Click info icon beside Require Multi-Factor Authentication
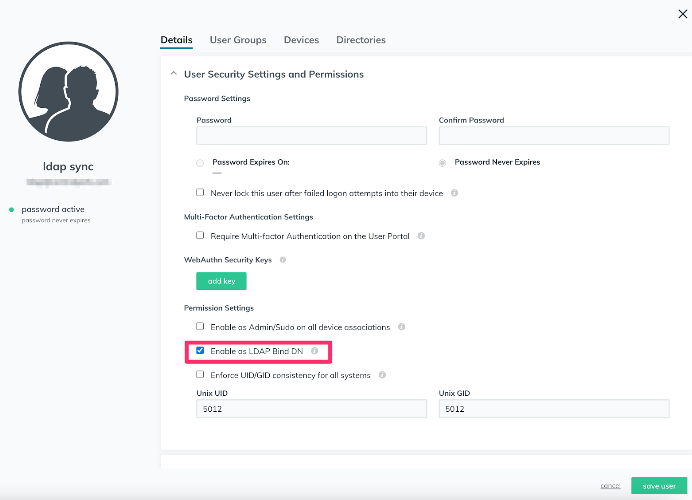 (x=421, y=236)
